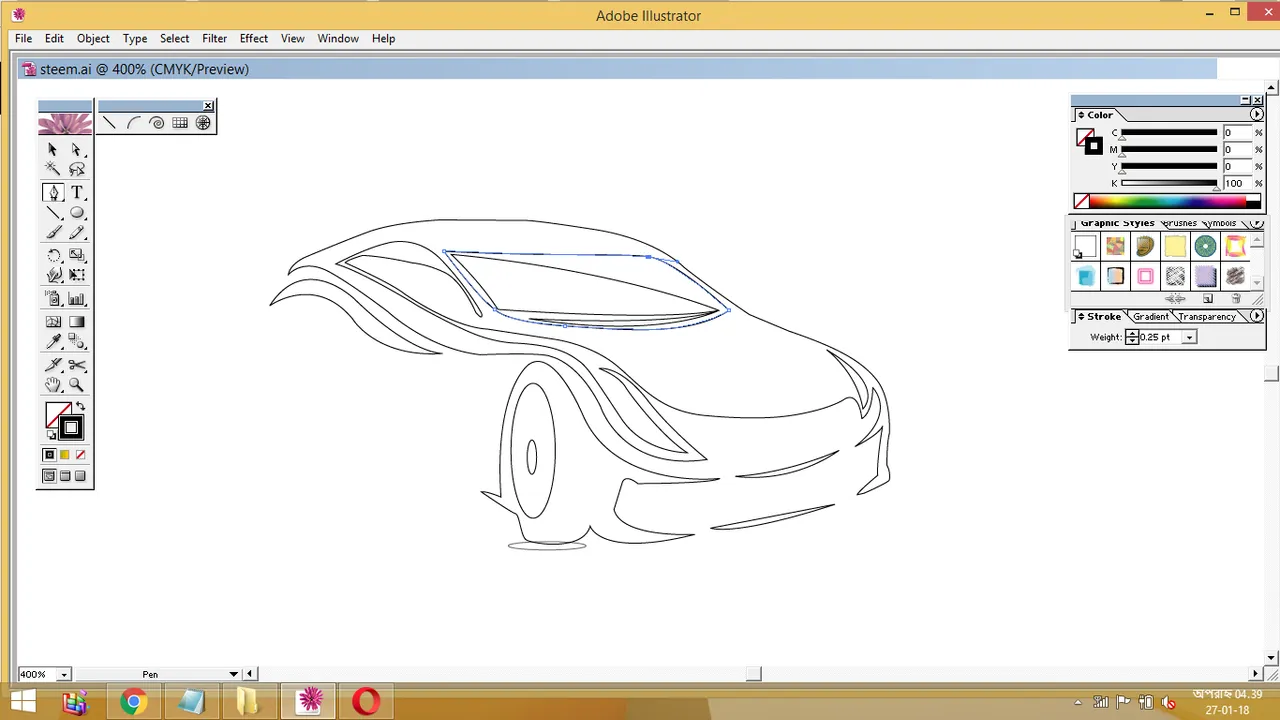Screen dimensions: 1280x720
Task: Switch to Full Screen mode
Action: click(x=81, y=476)
